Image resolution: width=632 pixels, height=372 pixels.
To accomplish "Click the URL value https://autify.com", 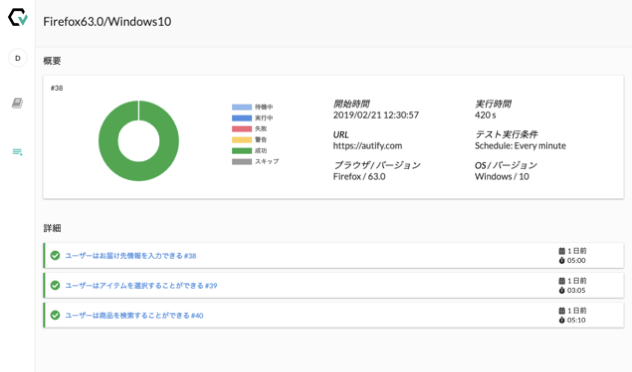I will pyautogui.click(x=368, y=146).
